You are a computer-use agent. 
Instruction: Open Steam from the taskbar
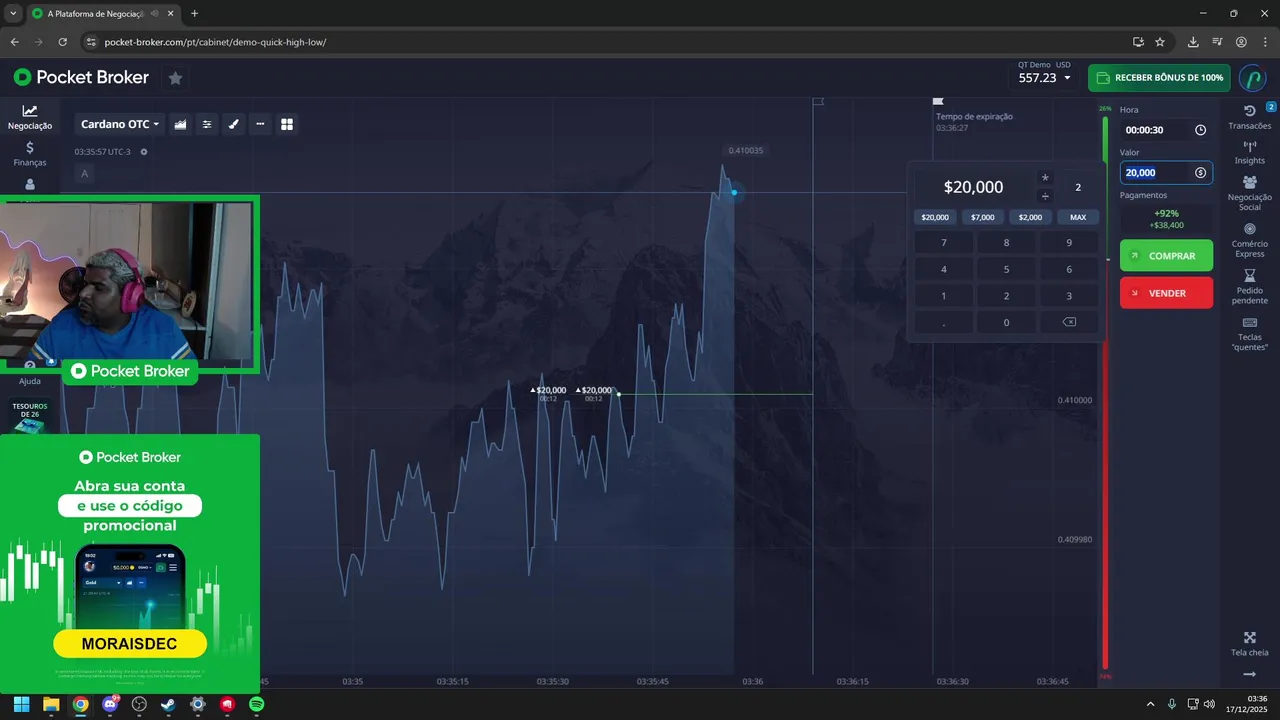[x=168, y=704]
